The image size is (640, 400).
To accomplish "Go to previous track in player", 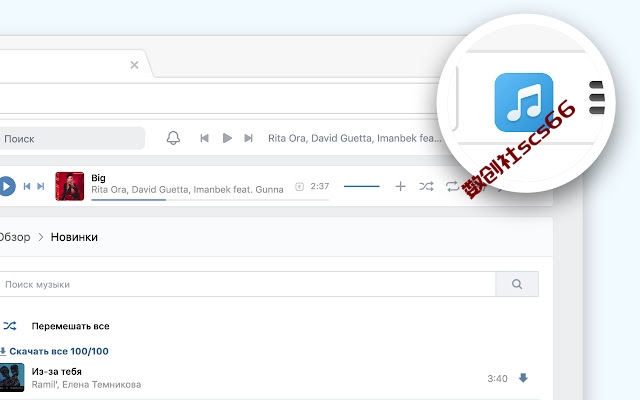I will [27, 187].
